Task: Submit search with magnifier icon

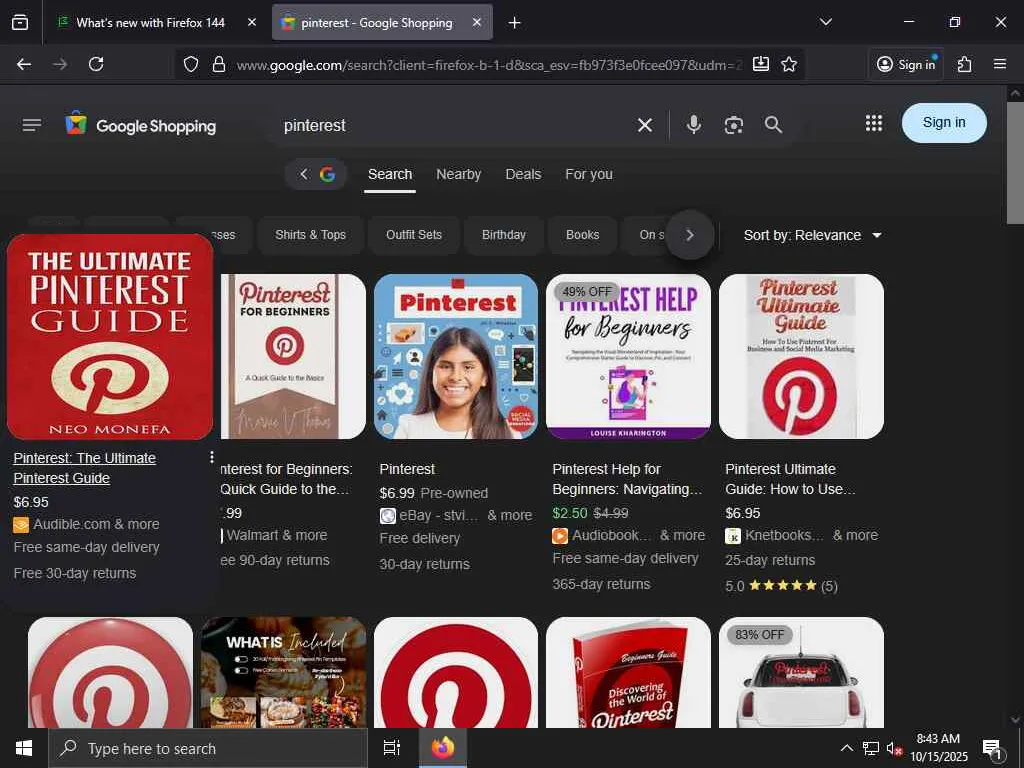Action: 773,125
